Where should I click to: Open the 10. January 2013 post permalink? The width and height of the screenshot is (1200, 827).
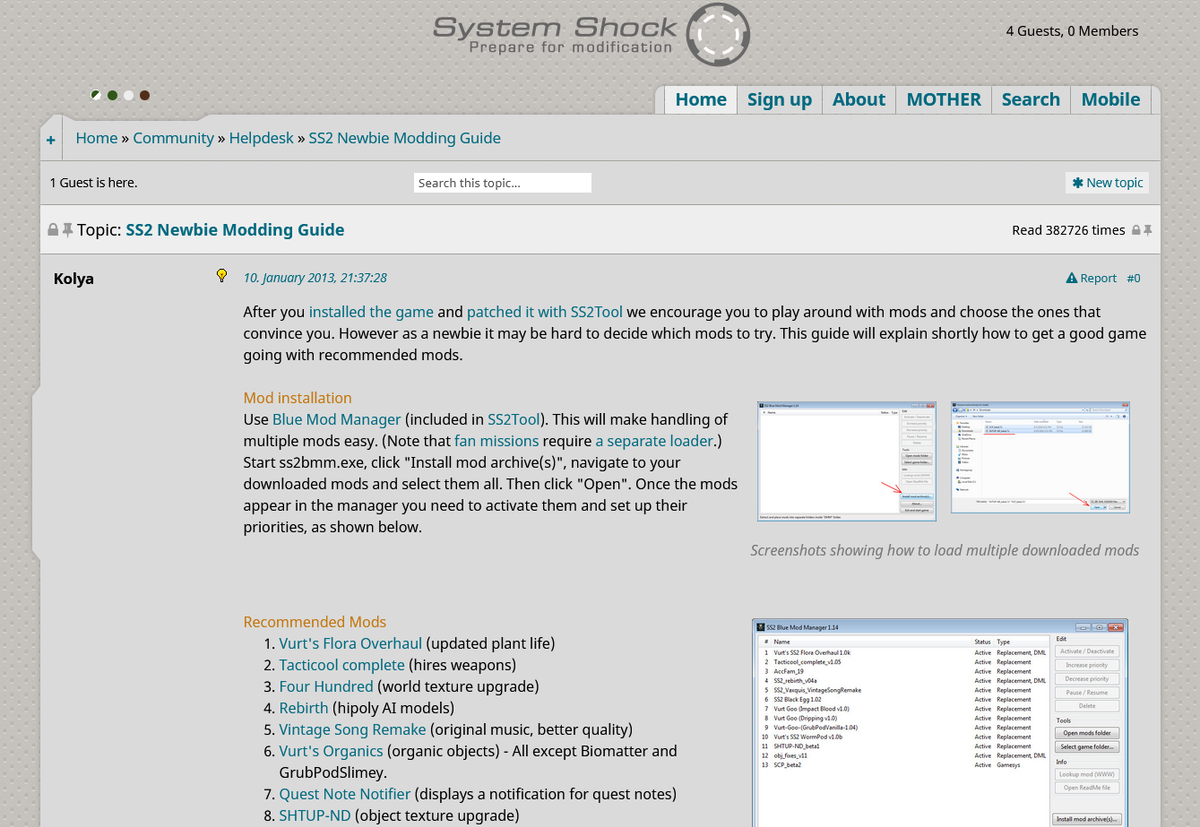[x=315, y=278]
